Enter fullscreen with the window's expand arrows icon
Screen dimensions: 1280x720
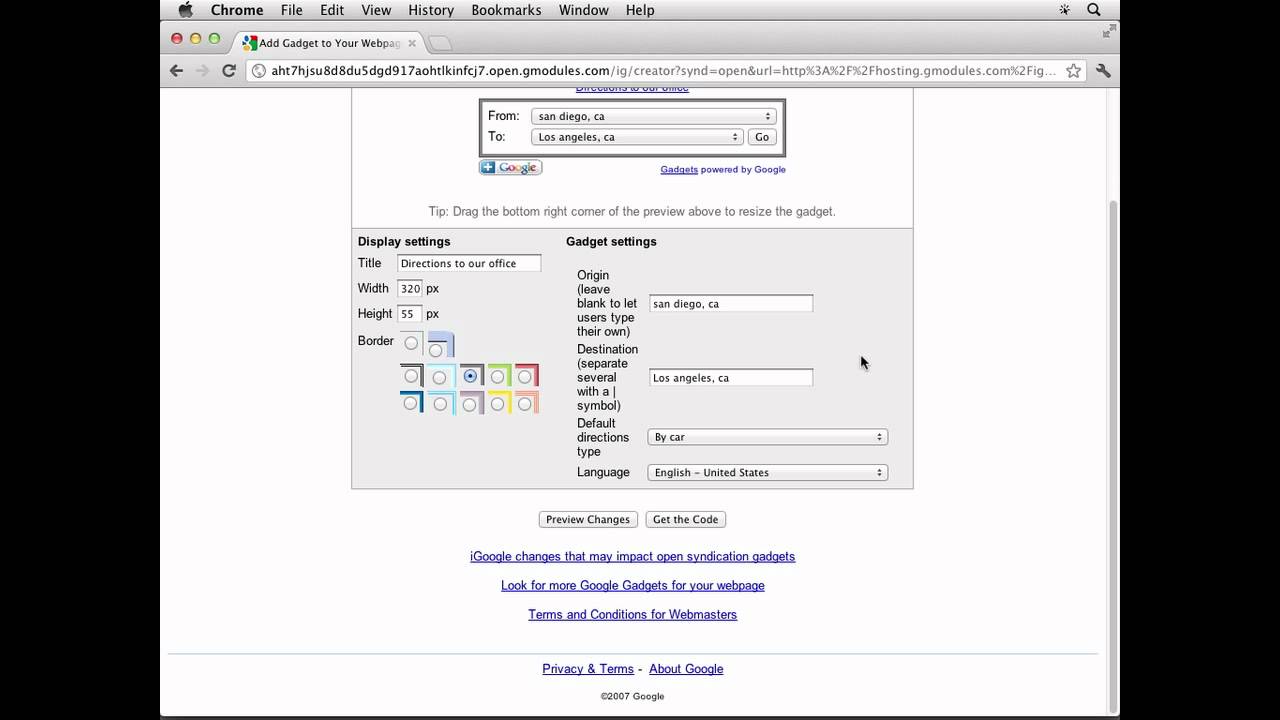click(1108, 33)
